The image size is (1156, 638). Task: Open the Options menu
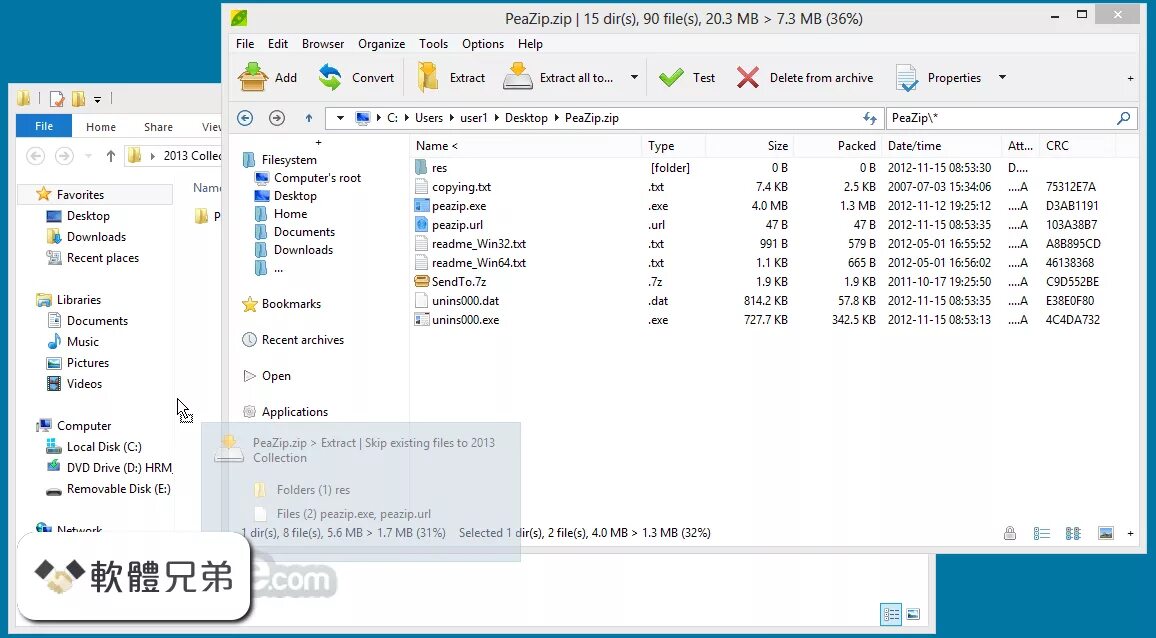click(x=483, y=44)
